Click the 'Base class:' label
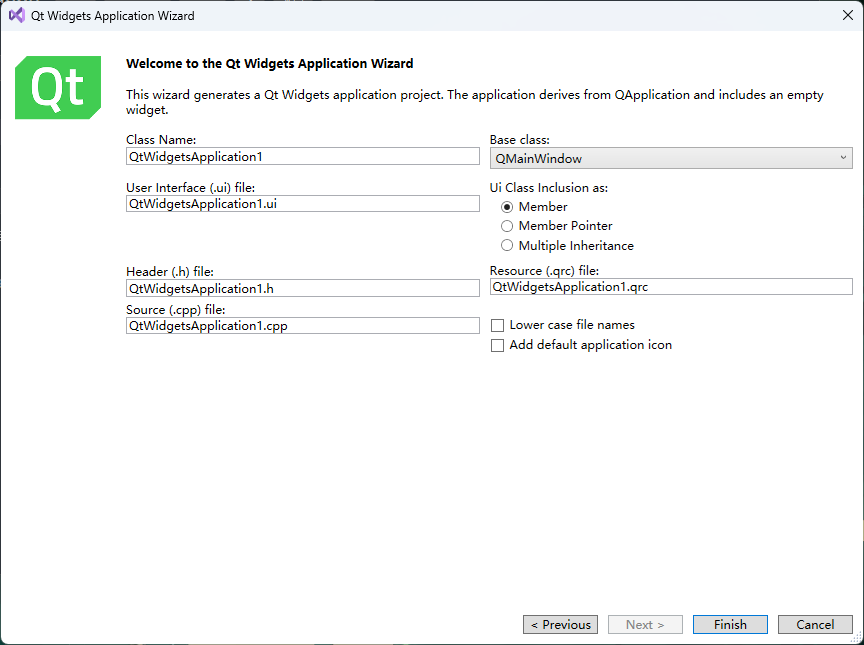Screen dimensions: 864x645 [520, 140]
